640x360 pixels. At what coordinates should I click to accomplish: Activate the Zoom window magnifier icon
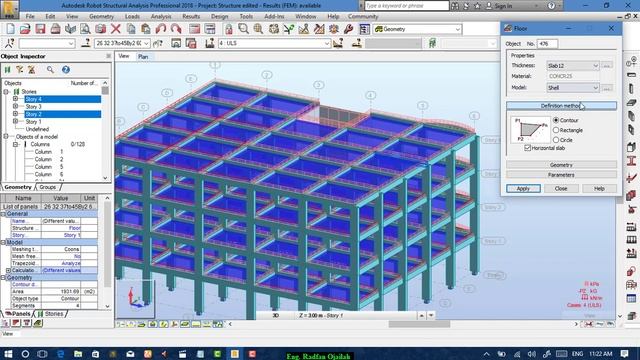coord(243,29)
